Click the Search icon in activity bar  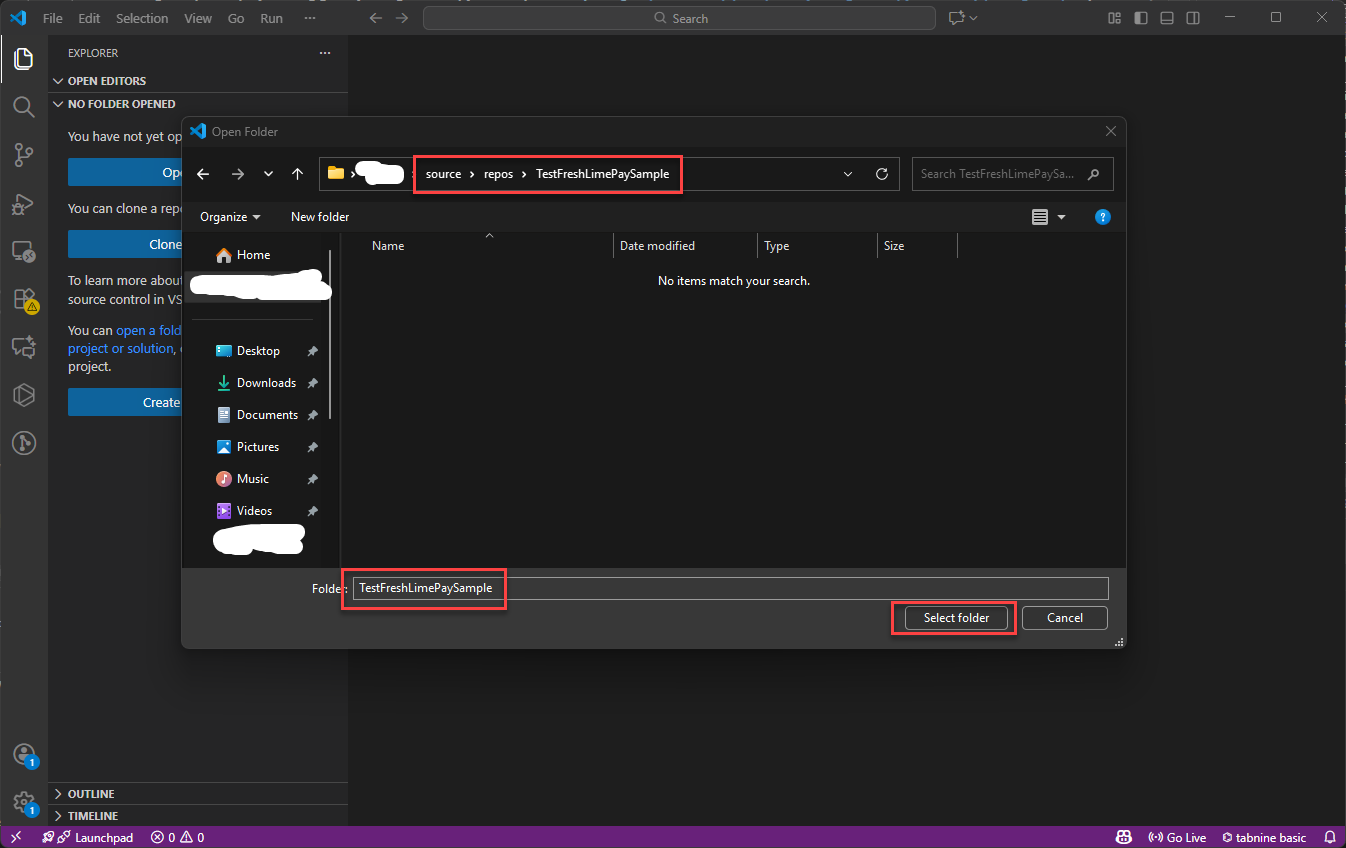pyautogui.click(x=24, y=107)
